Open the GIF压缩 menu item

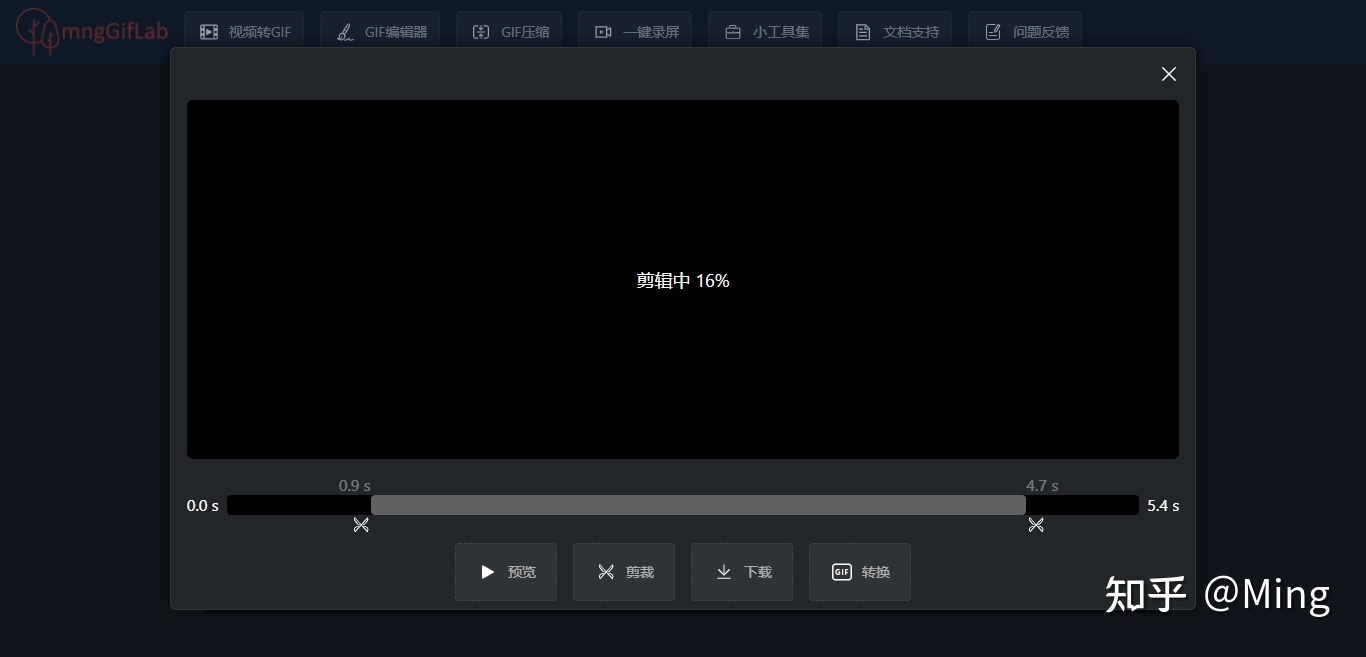point(509,32)
